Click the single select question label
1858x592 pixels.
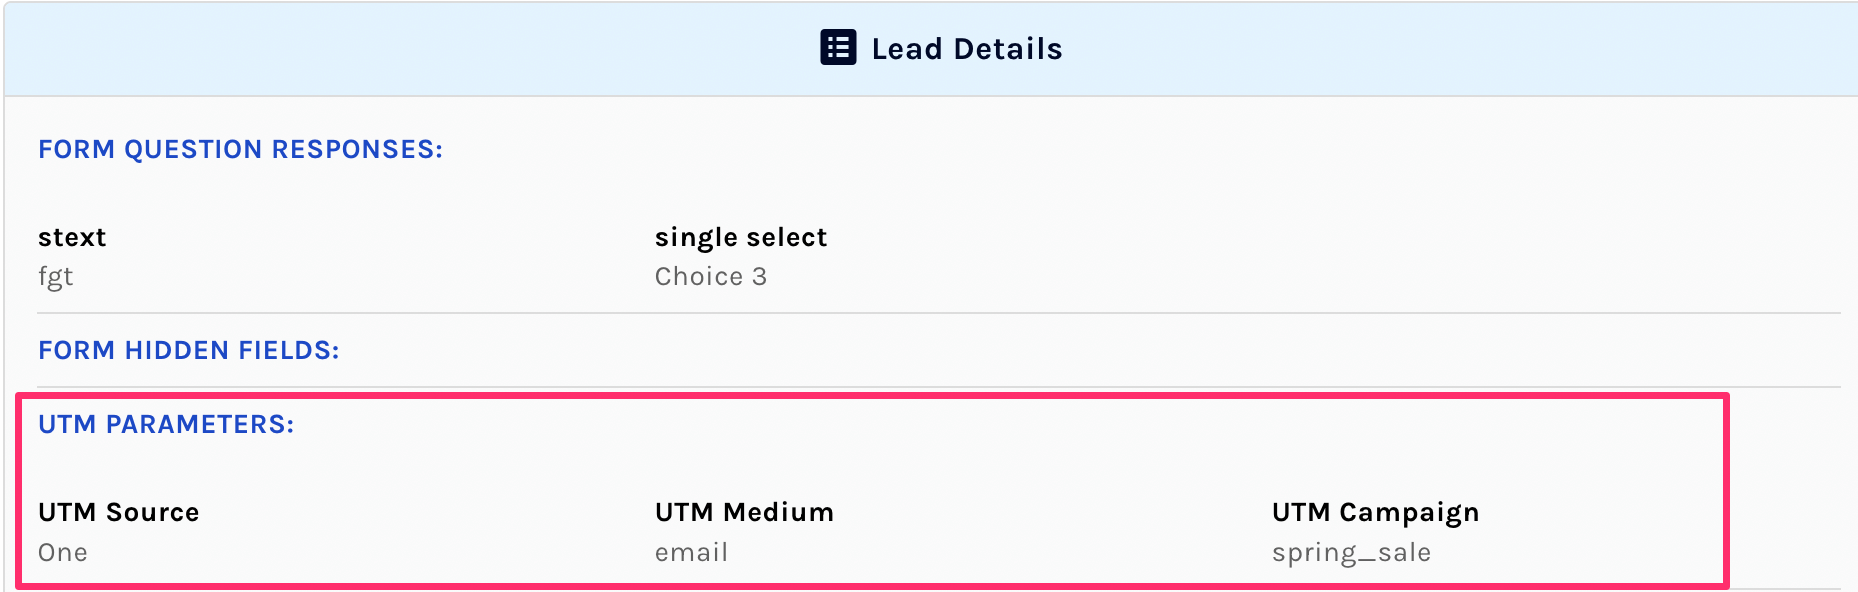coord(741,237)
